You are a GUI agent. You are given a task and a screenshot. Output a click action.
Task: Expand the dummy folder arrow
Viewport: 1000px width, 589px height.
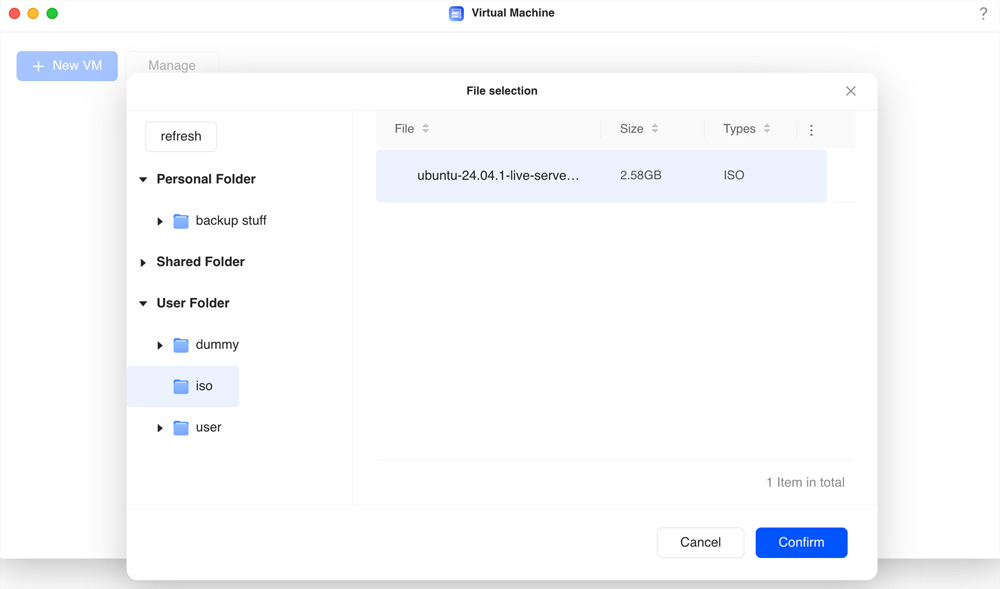[160, 345]
